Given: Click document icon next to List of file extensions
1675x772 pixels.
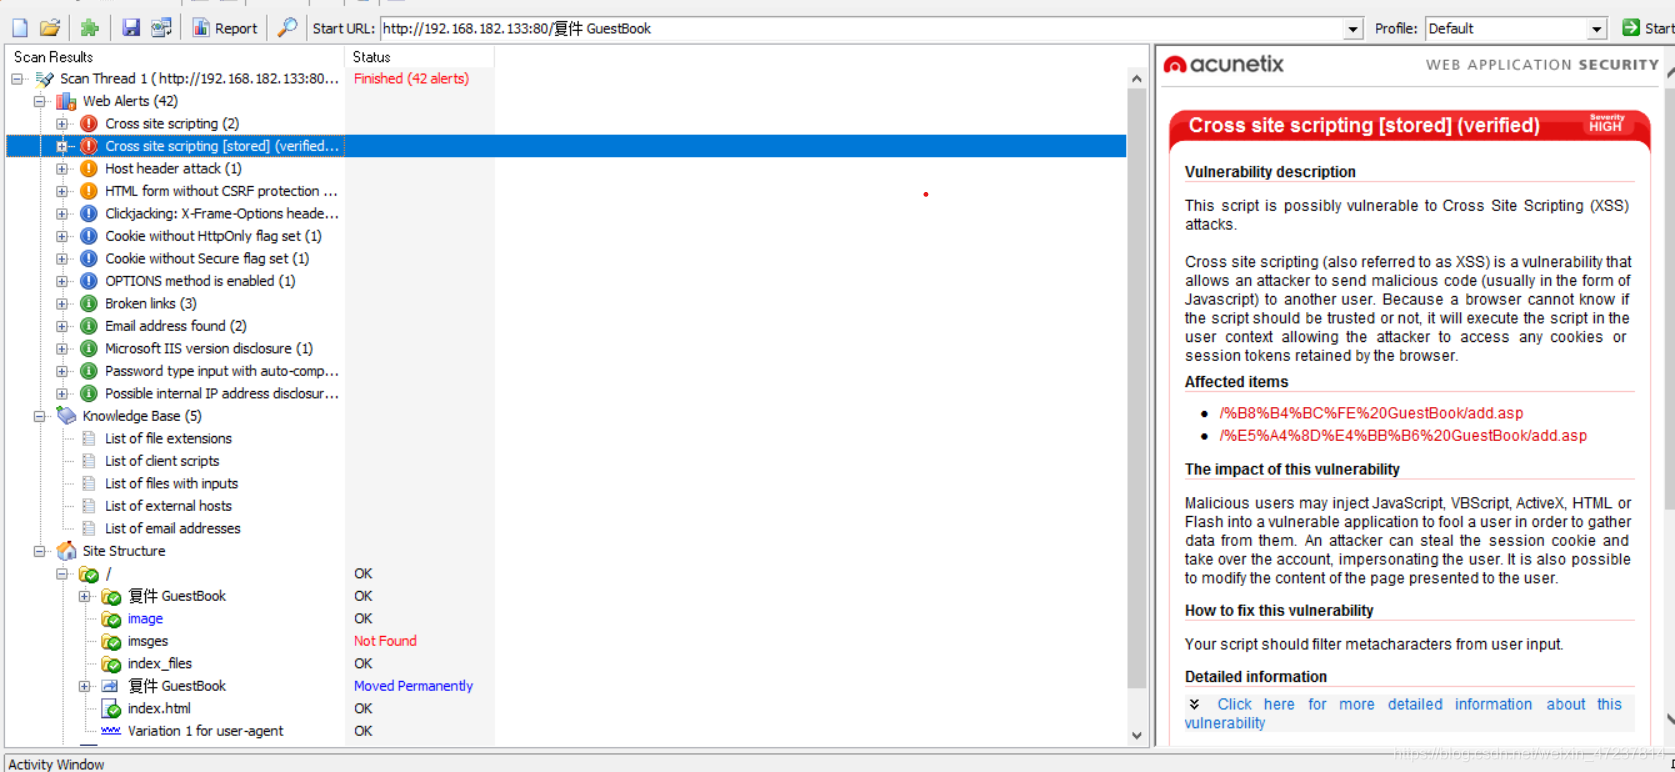Looking at the screenshot, I should pyautogui.click(x=89, y=439).
